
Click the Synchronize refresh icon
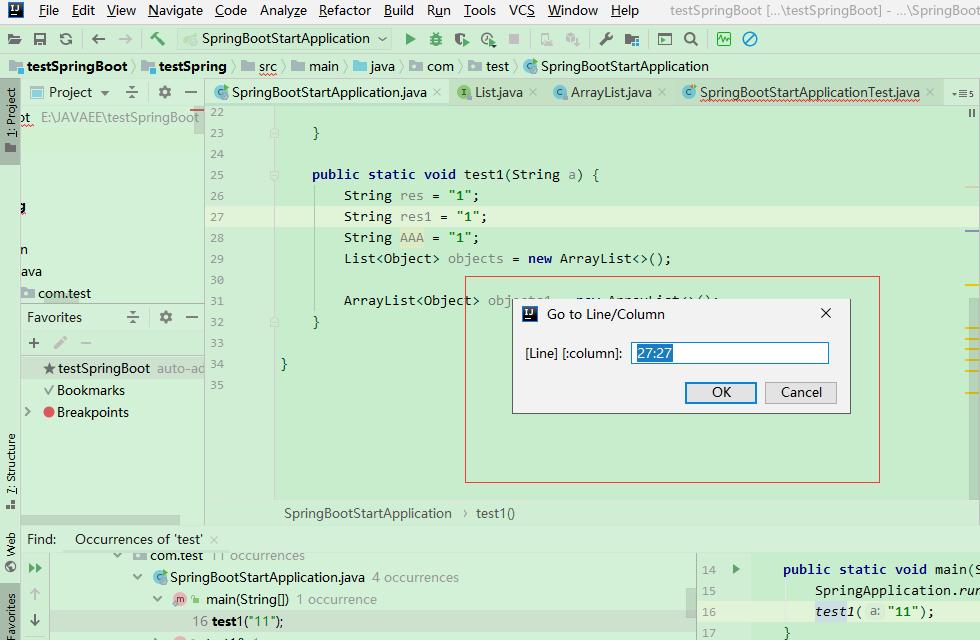point(66,39)
